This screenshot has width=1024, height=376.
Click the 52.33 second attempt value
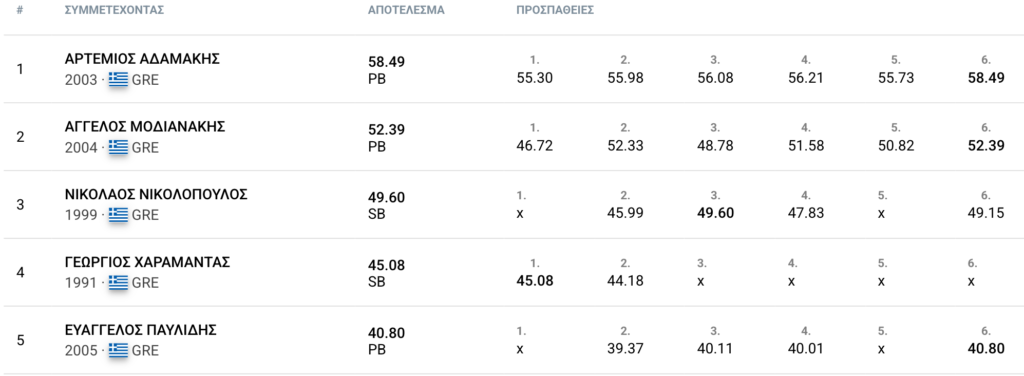click(625, 146)
